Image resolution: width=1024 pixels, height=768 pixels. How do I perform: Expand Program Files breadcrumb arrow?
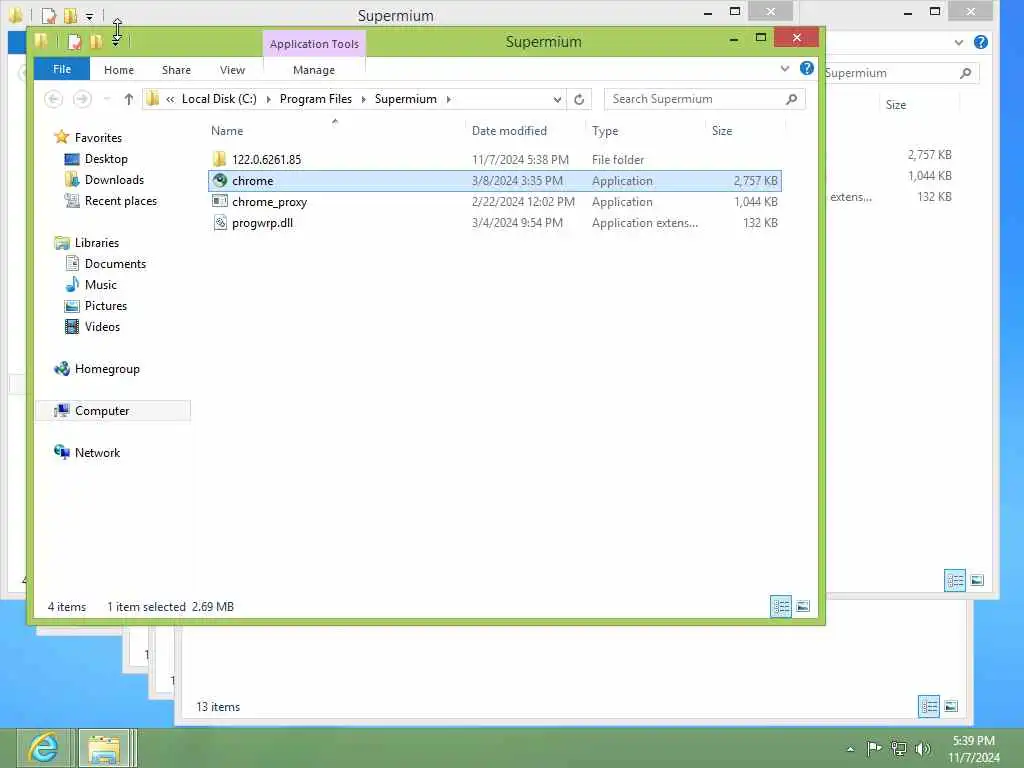364,99
